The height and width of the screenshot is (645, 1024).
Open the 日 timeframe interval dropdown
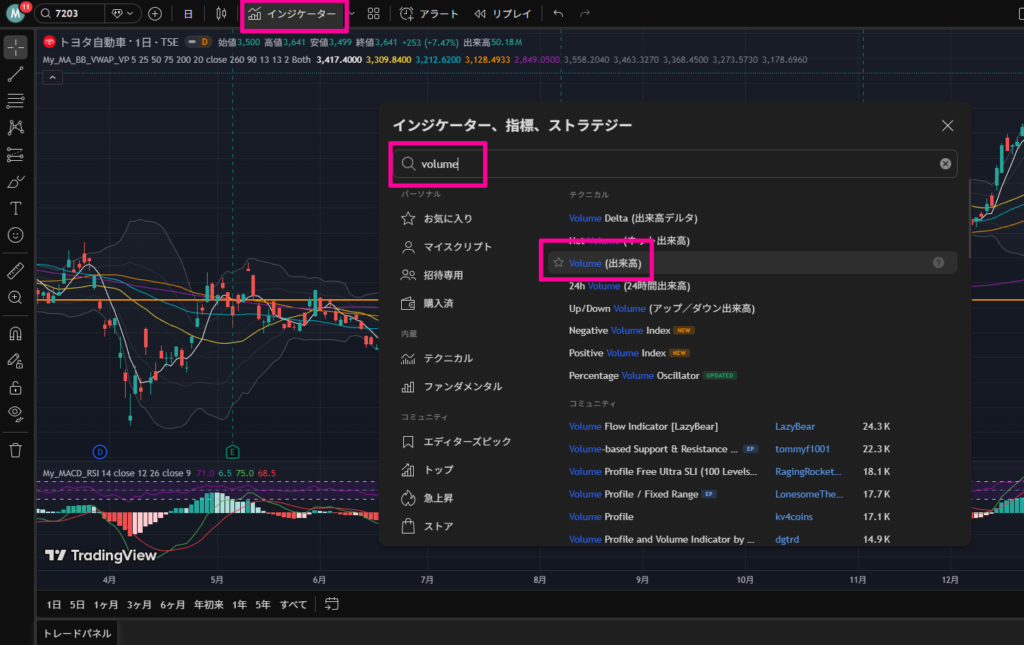[x=189, y=14]
